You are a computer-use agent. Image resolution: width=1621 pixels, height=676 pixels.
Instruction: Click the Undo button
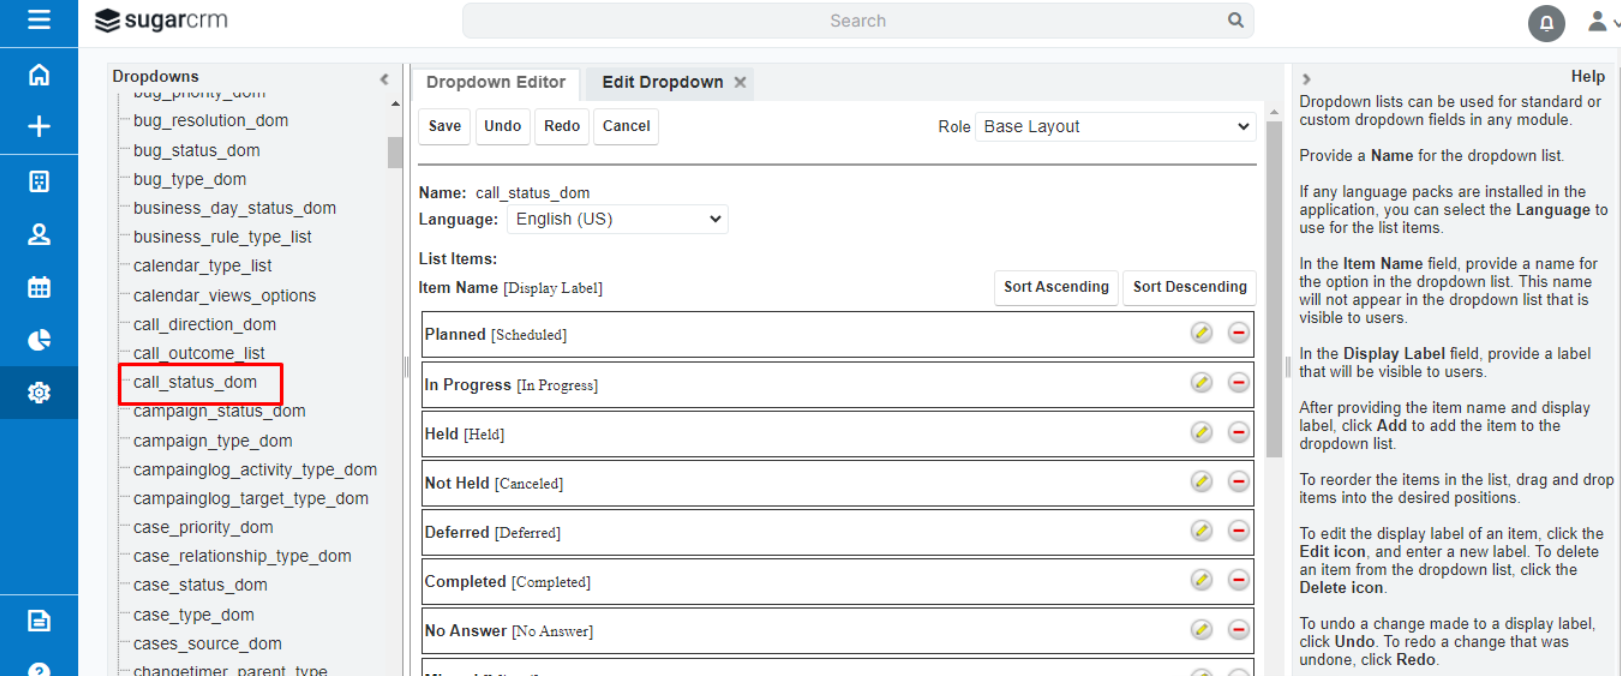503,126
